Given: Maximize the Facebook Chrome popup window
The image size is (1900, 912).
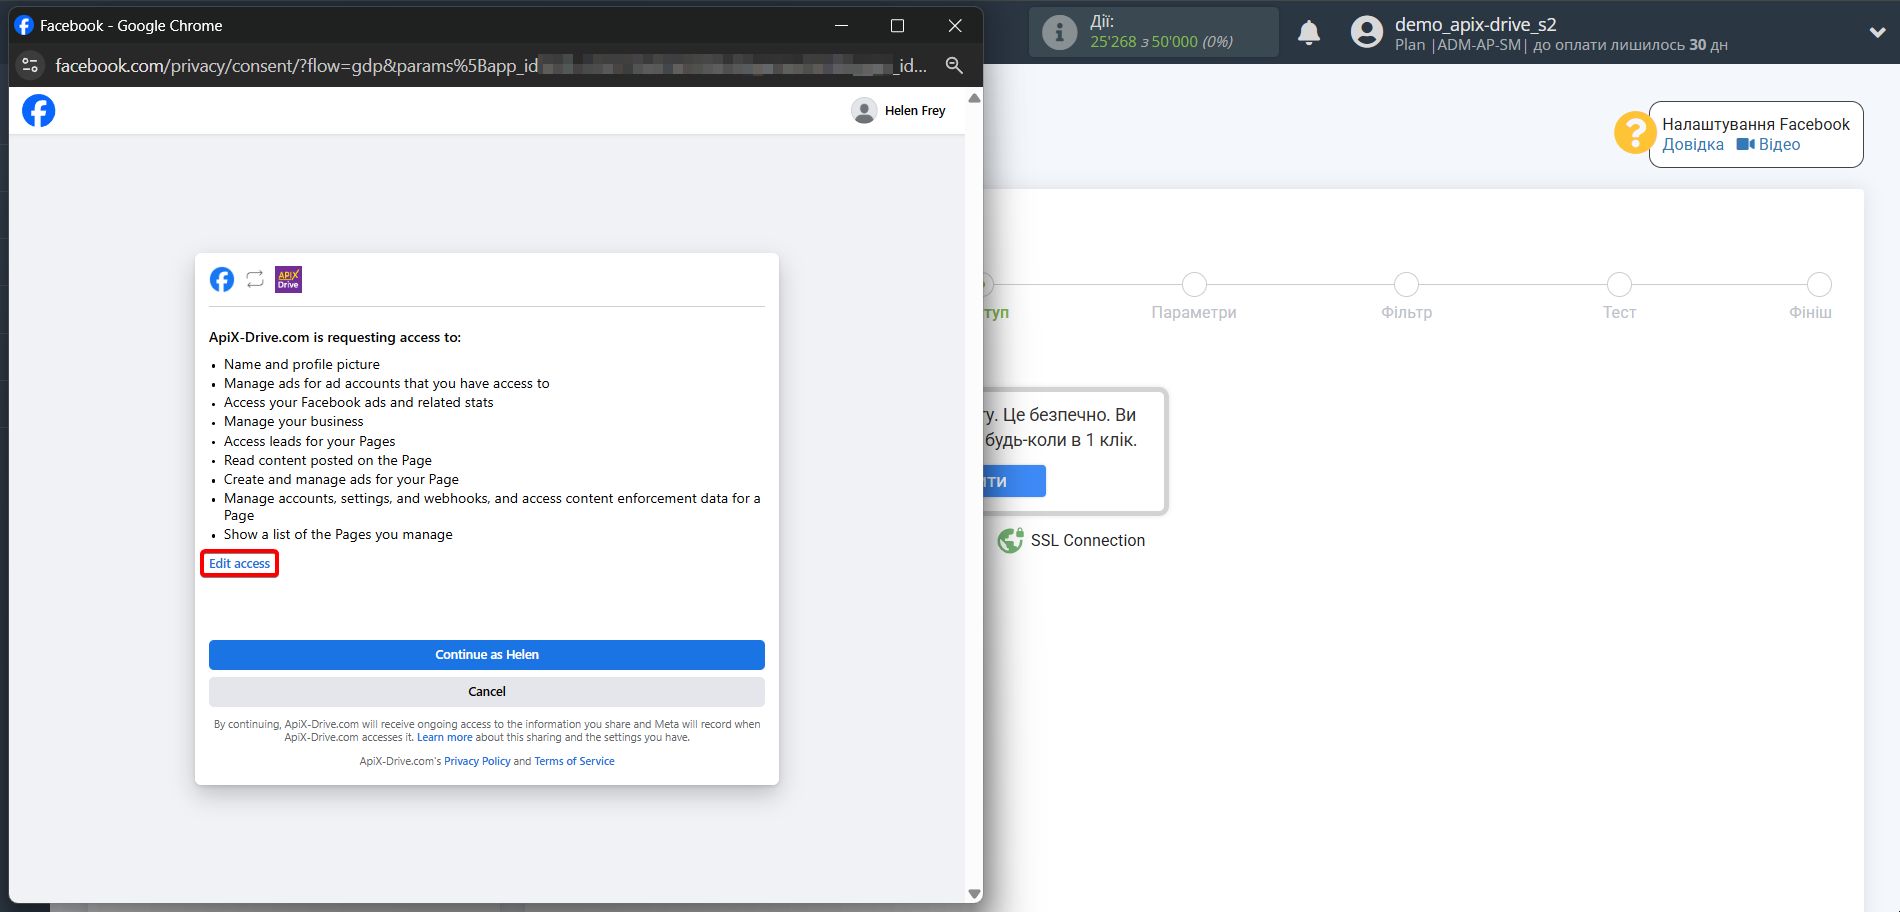Looking at the screenshot, I should pos(898,26).
